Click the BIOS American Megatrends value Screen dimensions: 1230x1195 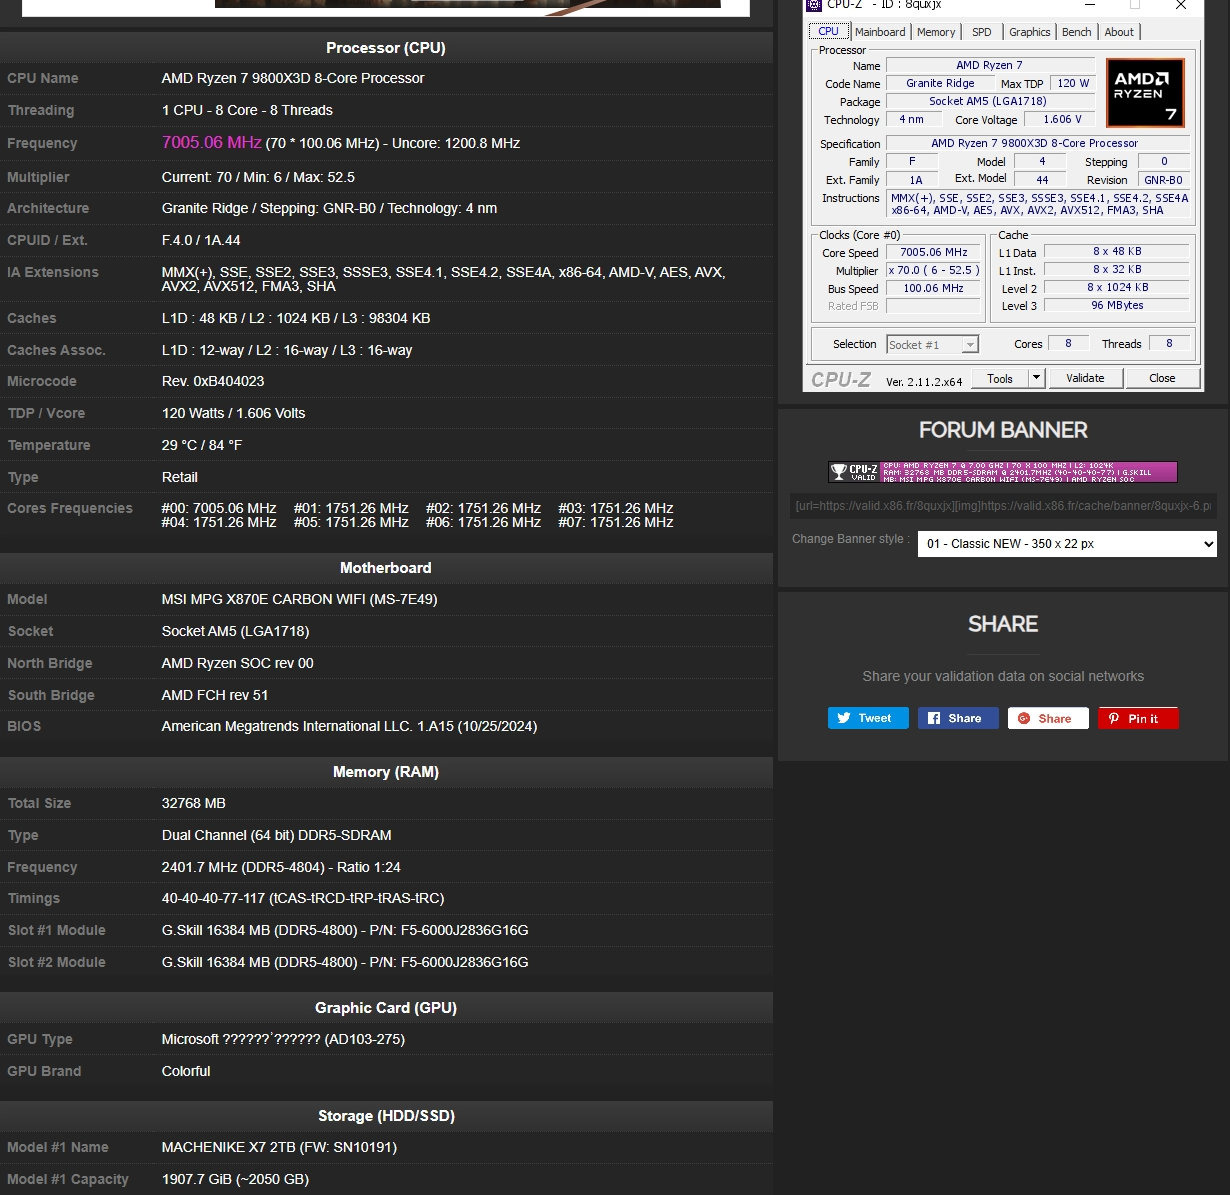pos(349,726)
